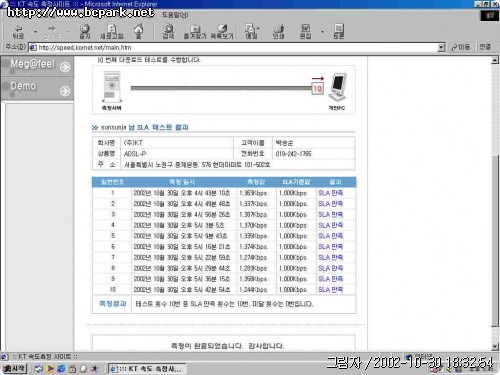Click the 편집 edit toolbar icon

click(305, 32)
